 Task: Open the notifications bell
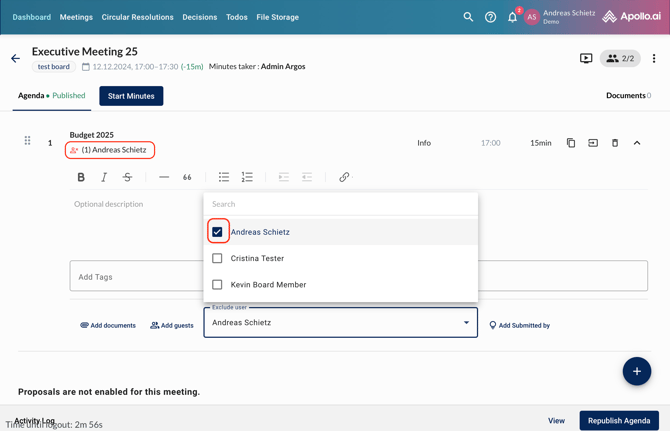(x=512, y=17)
